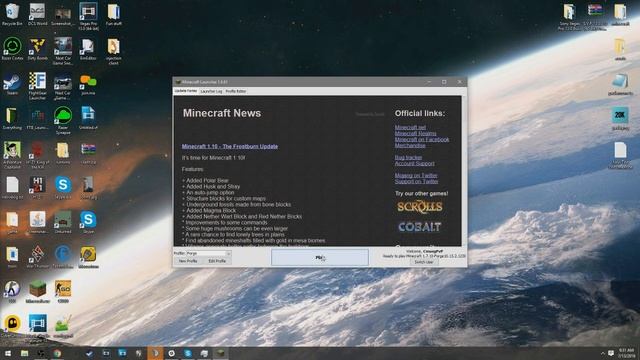
Task: Open the Minecraft Realms link
Action: (415, 133)
